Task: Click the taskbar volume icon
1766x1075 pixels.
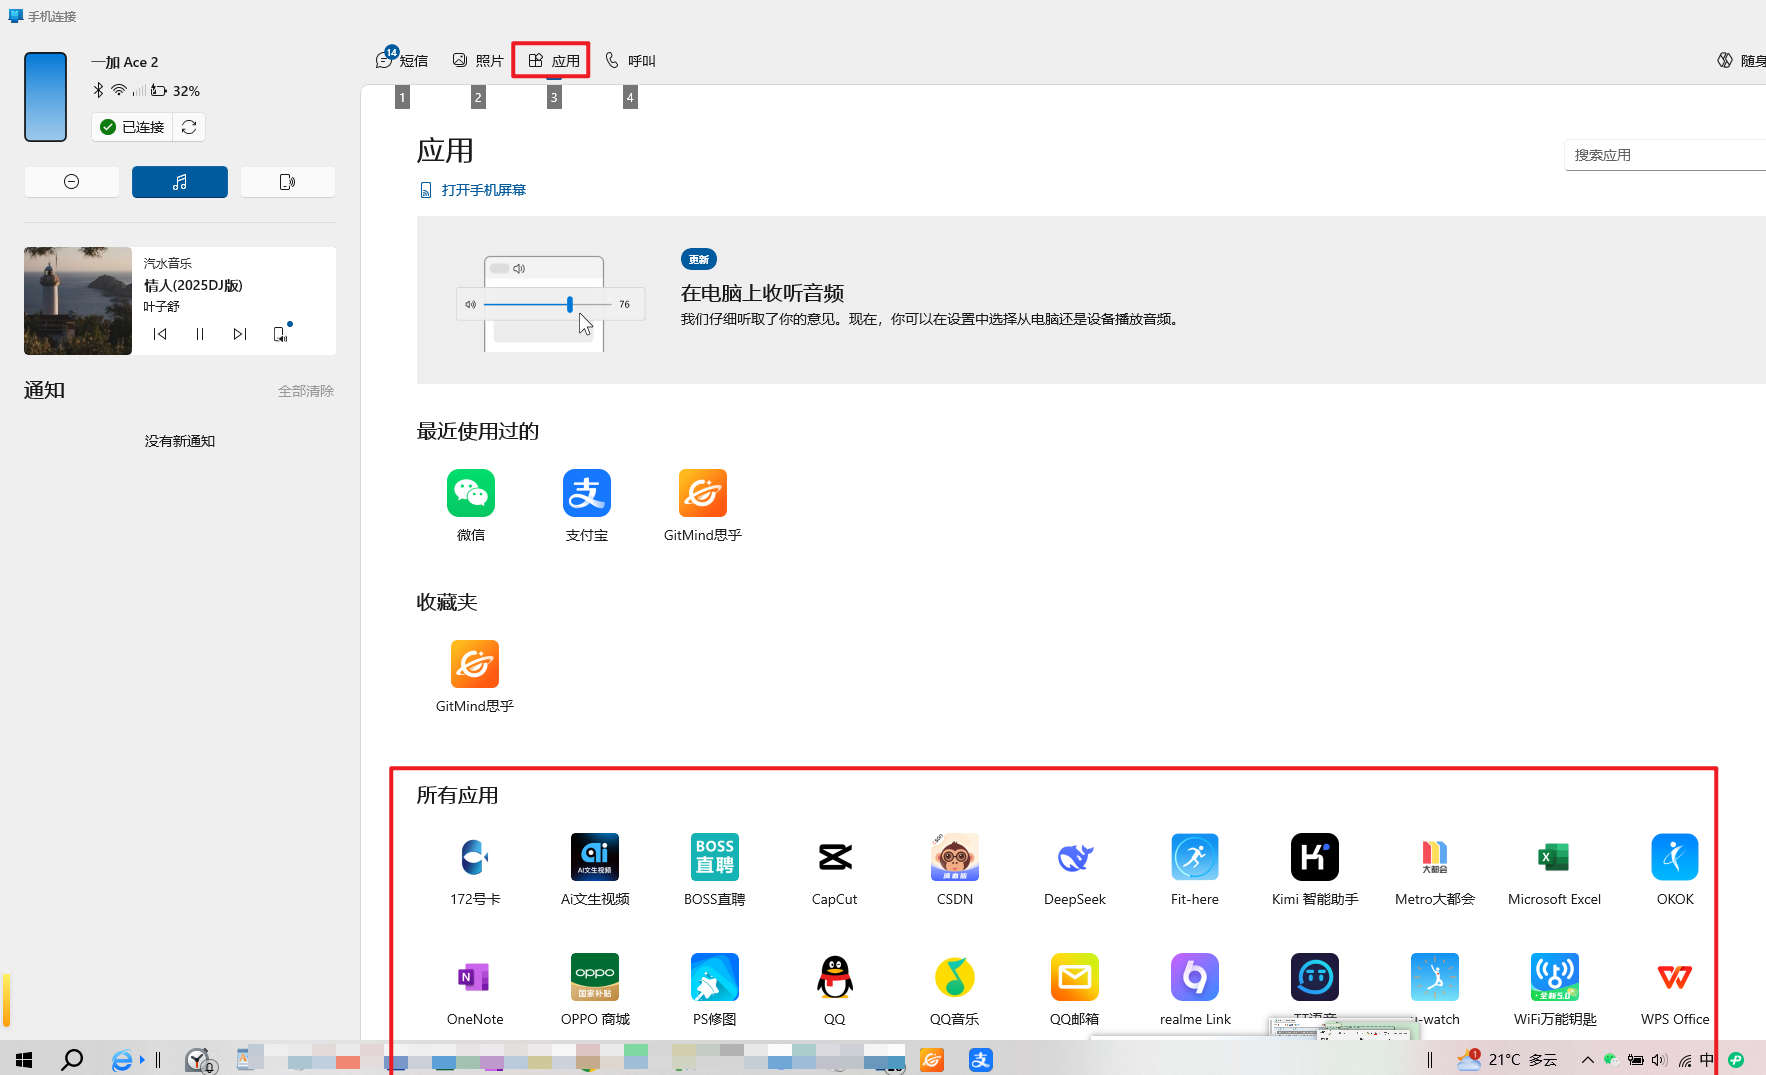Action: click(1660, 1059)
